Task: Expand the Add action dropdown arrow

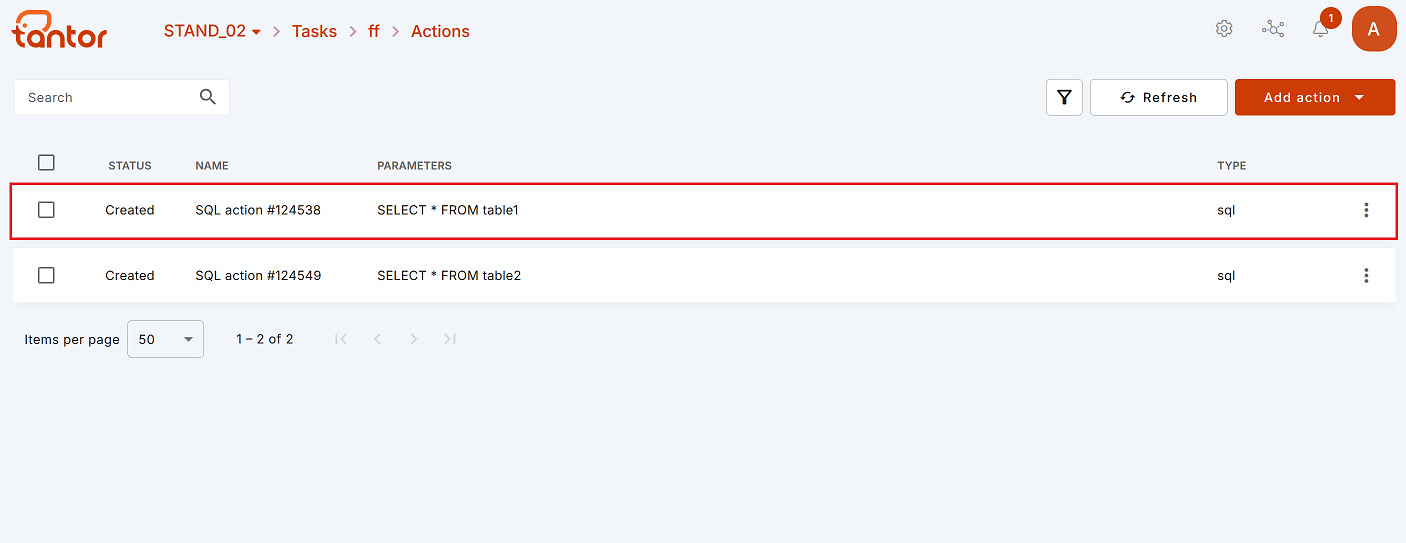Action: pyautogui.click(x=1359, y=98)
